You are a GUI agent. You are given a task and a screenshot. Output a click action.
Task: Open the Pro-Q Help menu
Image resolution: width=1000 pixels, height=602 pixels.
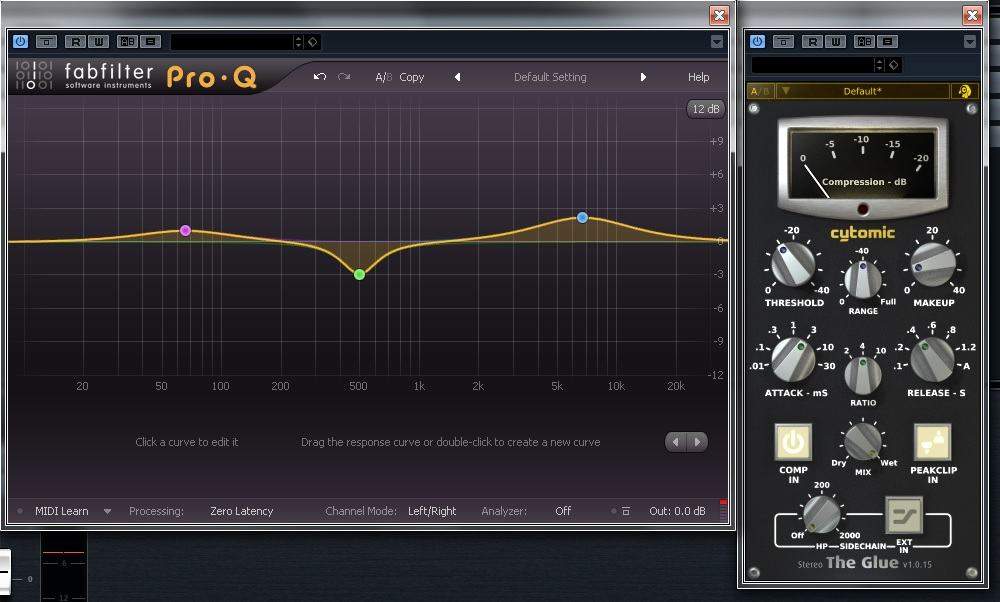tap(698, 77)
